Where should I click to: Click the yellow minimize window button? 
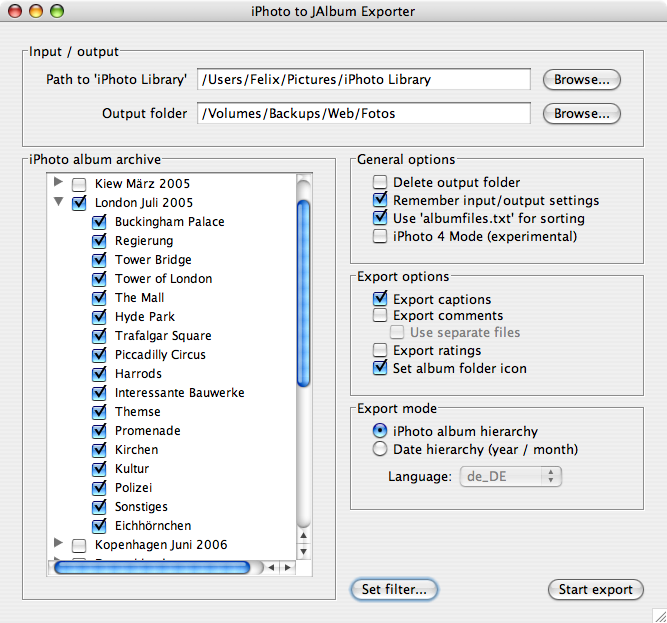(36, 11)
